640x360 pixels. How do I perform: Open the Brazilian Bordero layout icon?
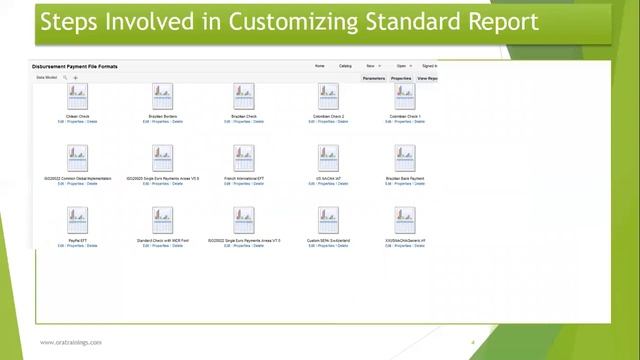point(162,96)
